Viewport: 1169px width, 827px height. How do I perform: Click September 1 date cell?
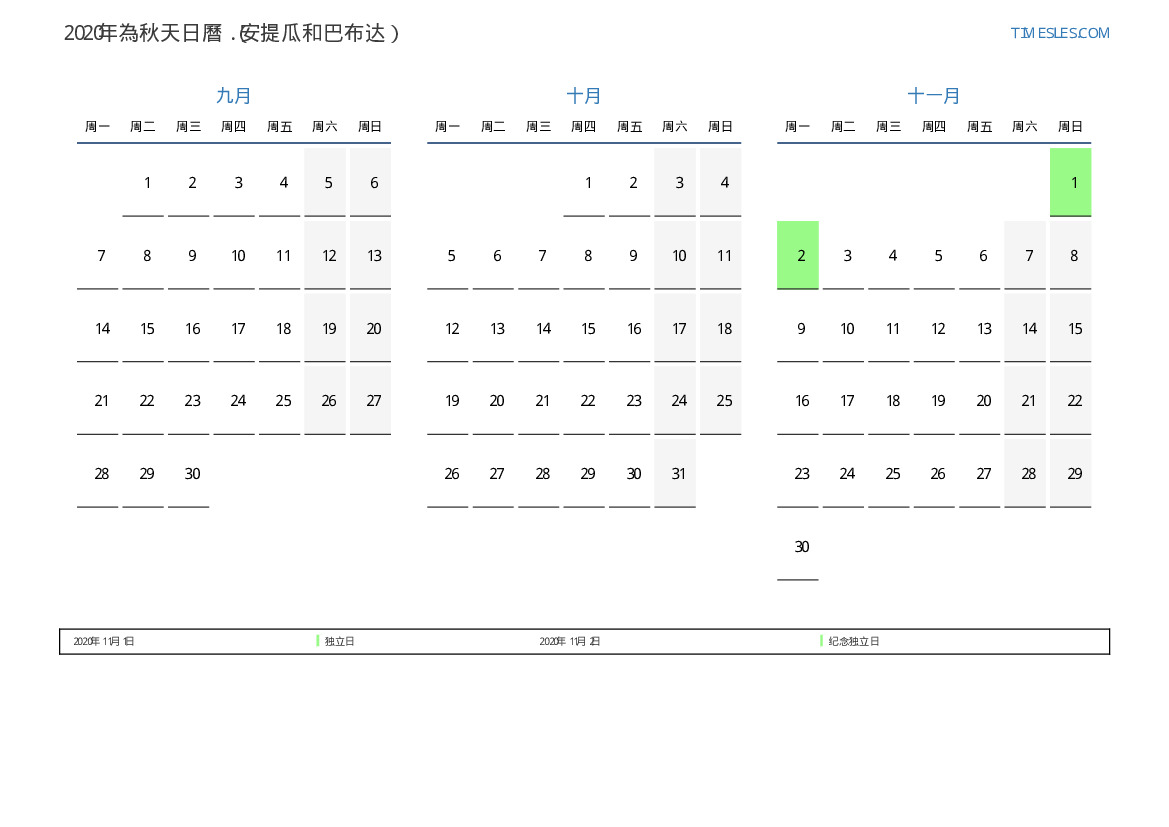click(x=147, y=182)
